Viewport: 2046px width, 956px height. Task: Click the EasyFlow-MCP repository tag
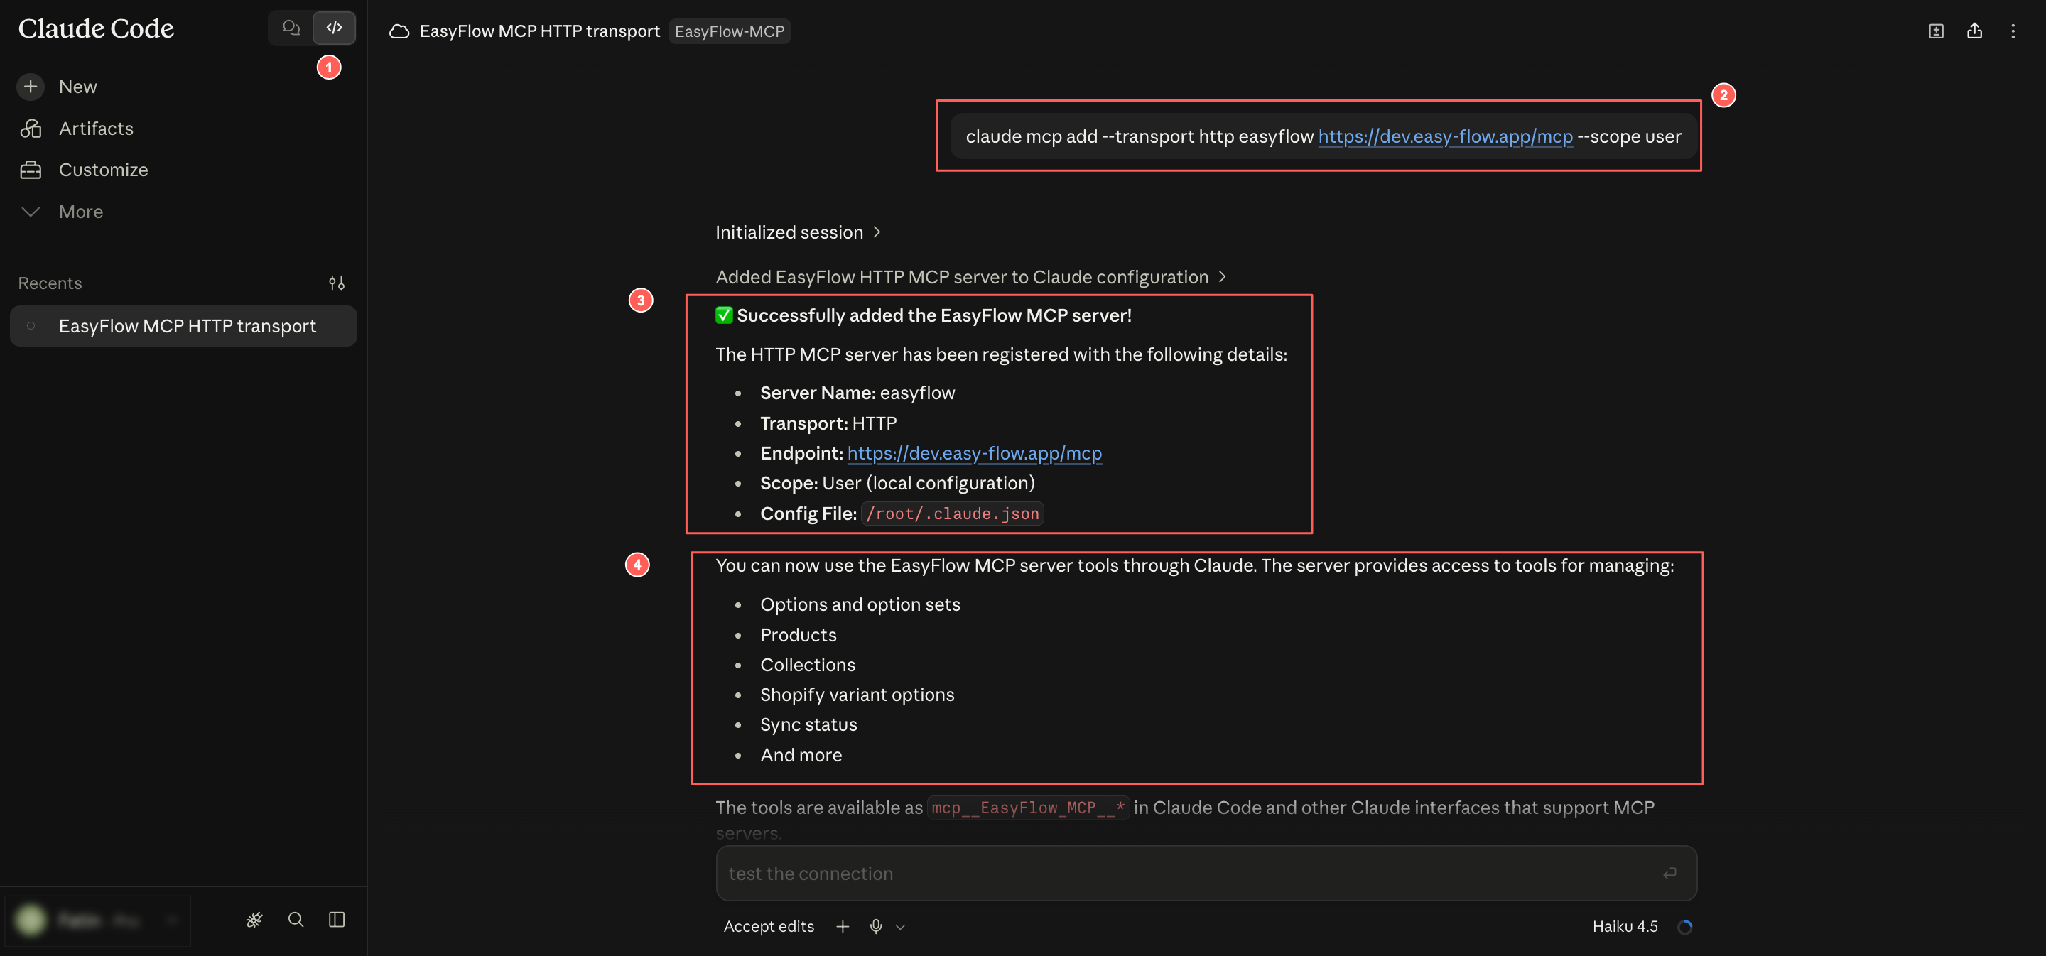pyautogui.click(x=730, y=31)
